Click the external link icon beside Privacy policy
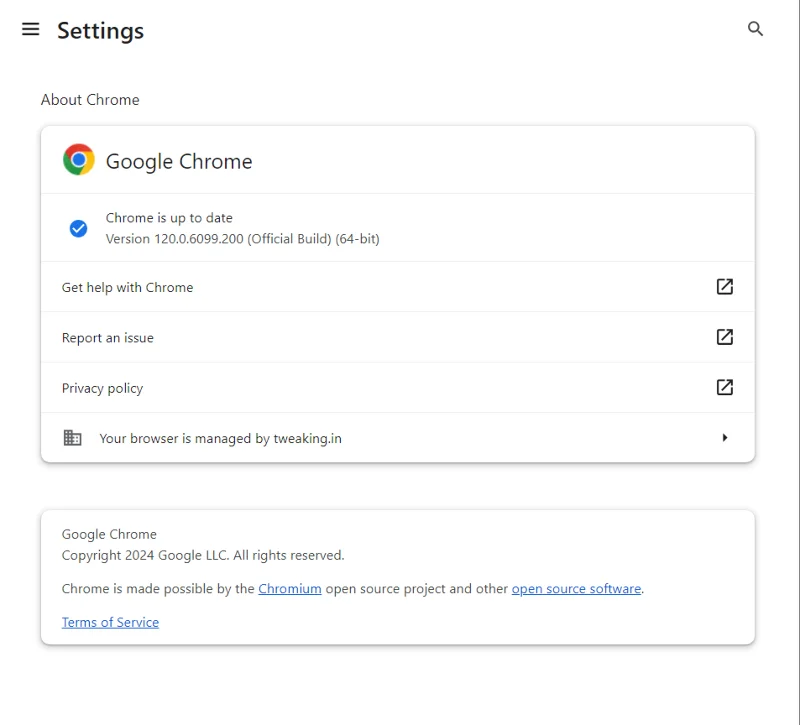Viewport: 800px width, 725px height. click(724, 387)
